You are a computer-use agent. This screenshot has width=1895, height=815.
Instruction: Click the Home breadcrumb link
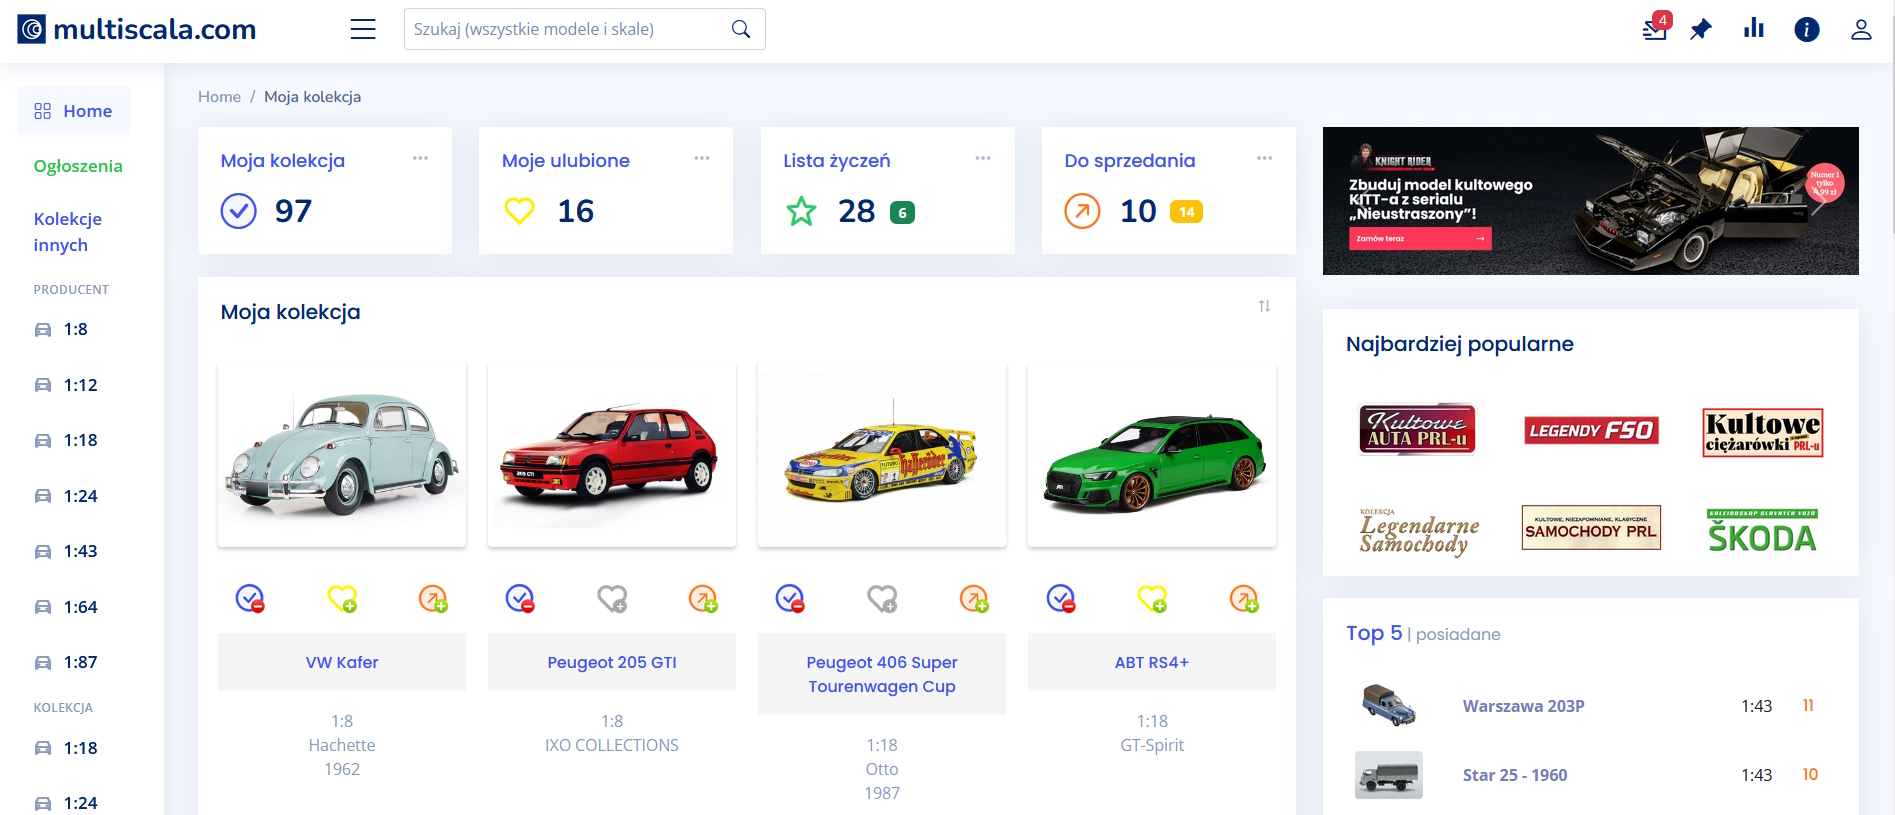(219, 97)
